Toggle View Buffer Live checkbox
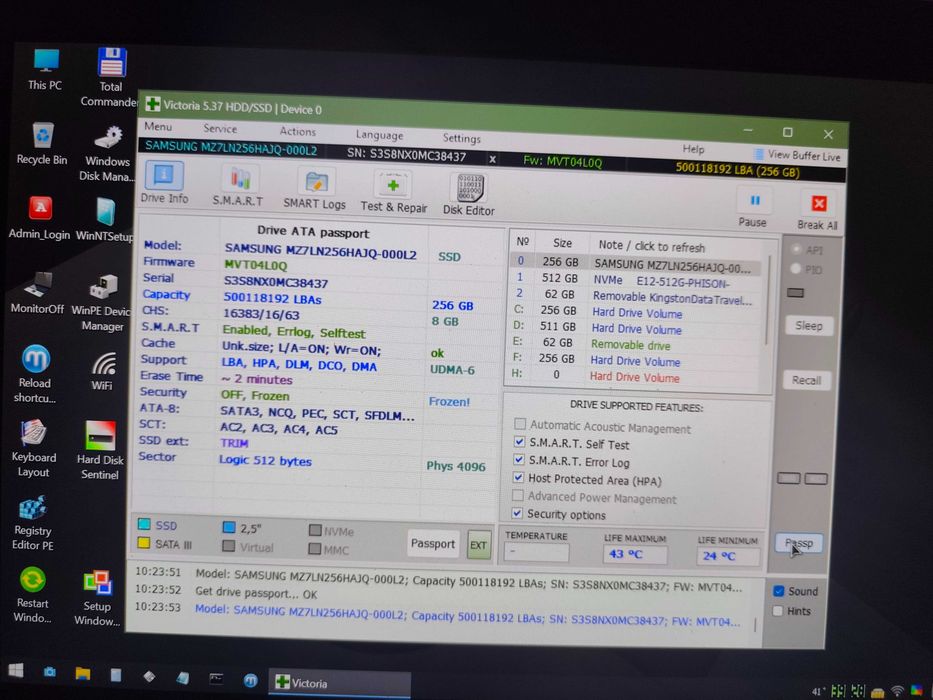The image size is (933, 700). click(758, 154)
